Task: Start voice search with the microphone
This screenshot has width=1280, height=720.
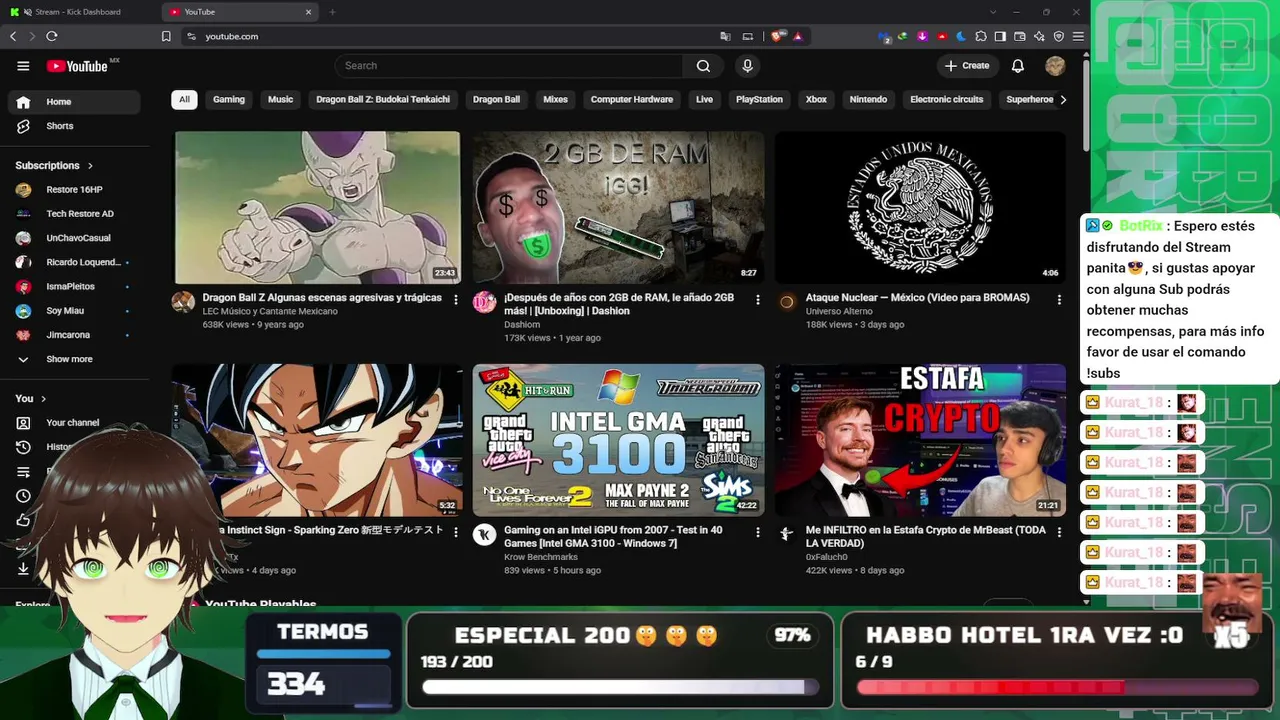Action: [747, 66]
